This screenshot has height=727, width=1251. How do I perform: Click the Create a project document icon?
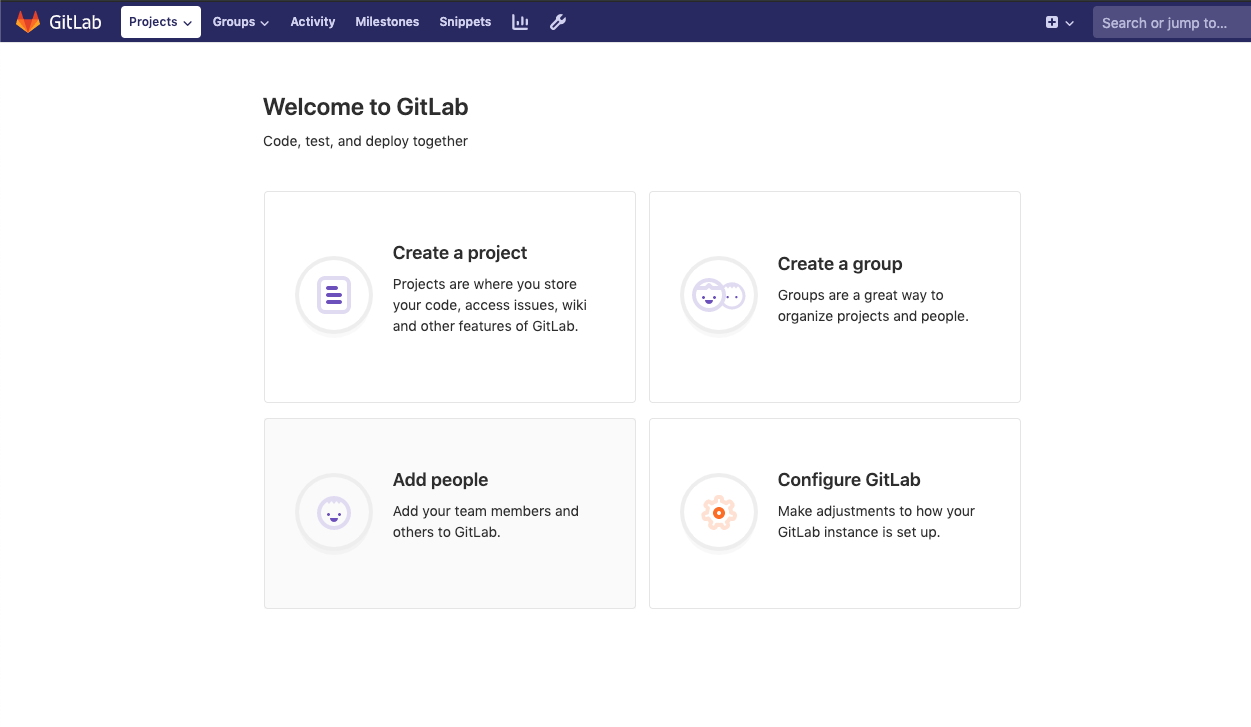pos(334,295)
